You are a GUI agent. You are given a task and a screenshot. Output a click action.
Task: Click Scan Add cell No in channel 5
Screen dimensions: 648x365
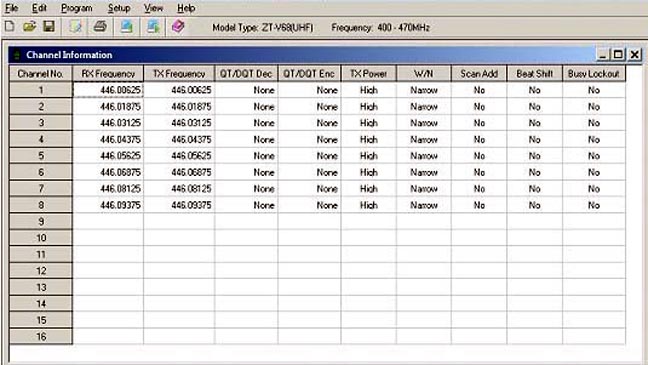click(x=479, y=156)
